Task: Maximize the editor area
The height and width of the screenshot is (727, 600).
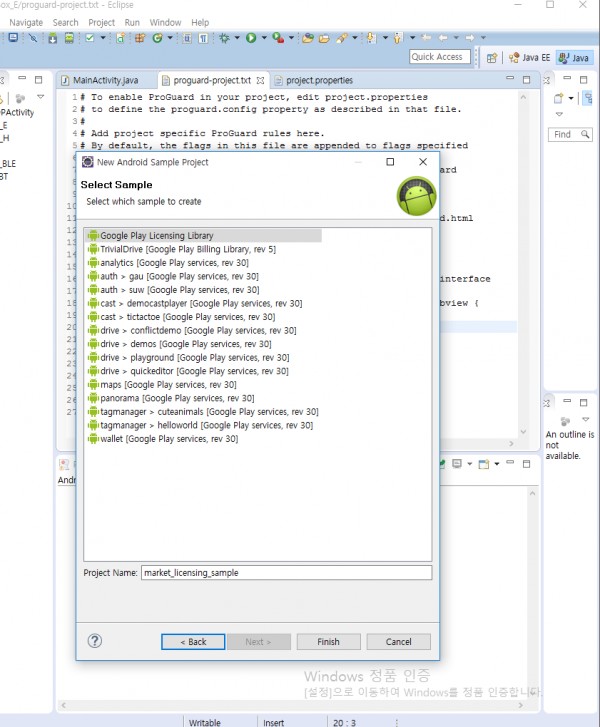Action: (x=526, y=80)
